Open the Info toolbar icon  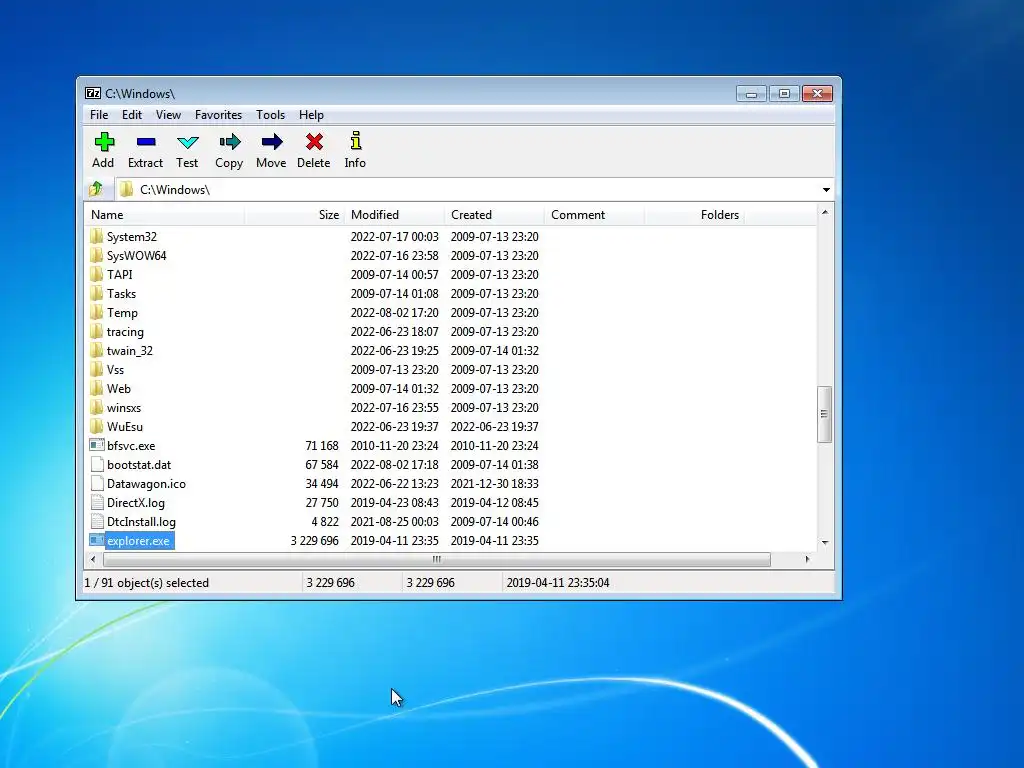click(355, 141)
